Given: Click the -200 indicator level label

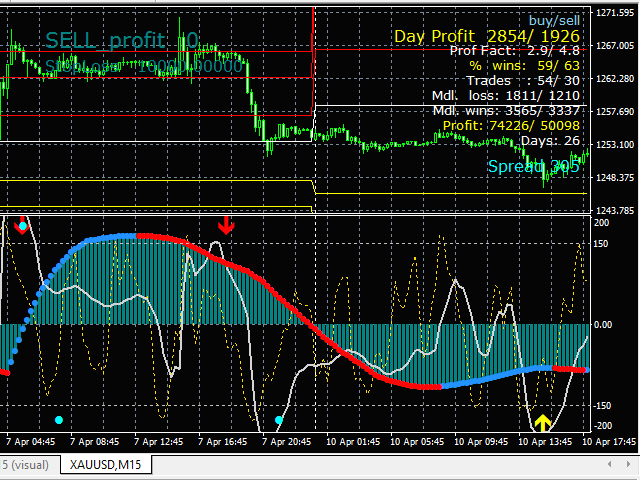Looking at the screenshot, I should coord(606,426).
